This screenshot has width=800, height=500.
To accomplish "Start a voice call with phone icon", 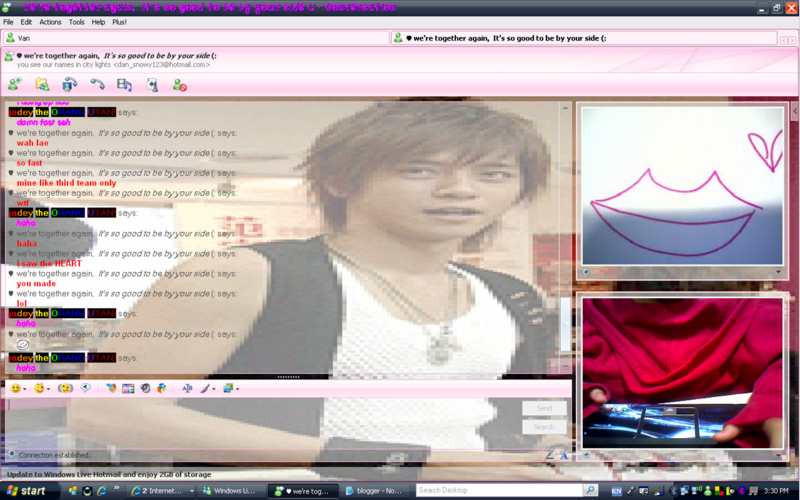I will click(97, 84).
